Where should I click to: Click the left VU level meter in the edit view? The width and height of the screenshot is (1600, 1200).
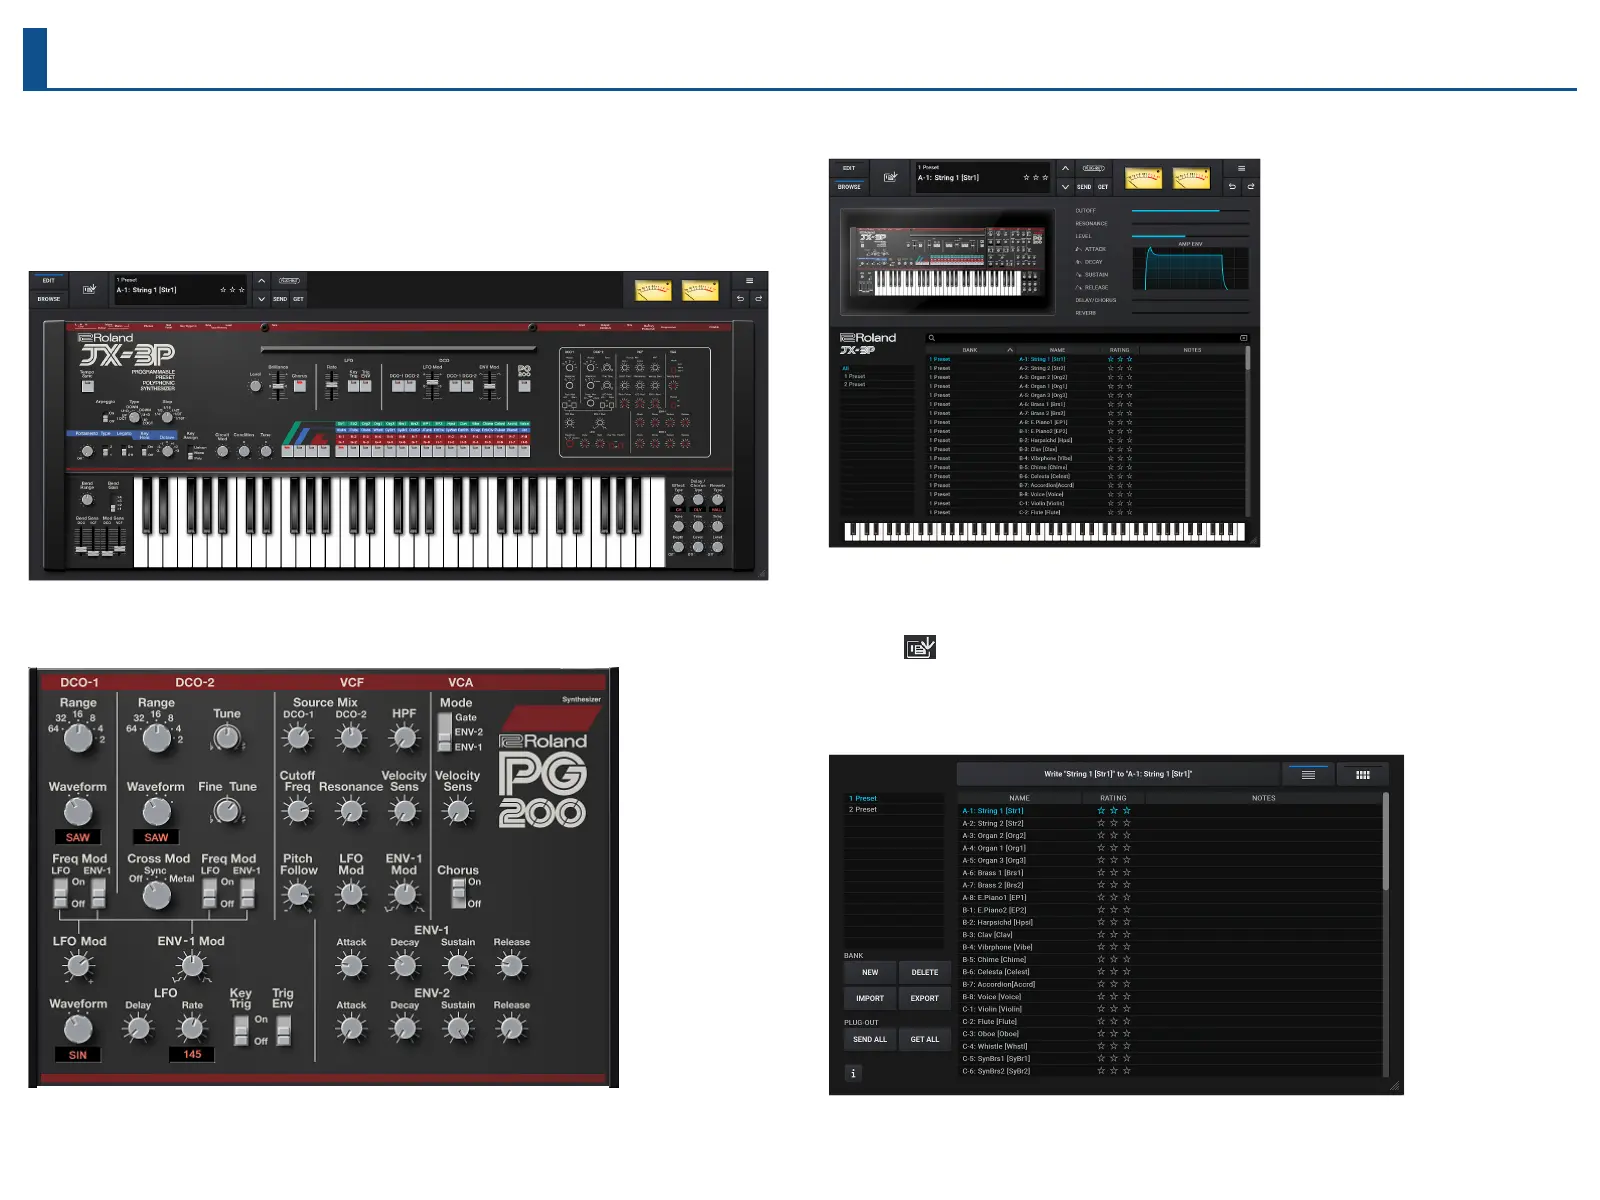click(x=653, y=291)
